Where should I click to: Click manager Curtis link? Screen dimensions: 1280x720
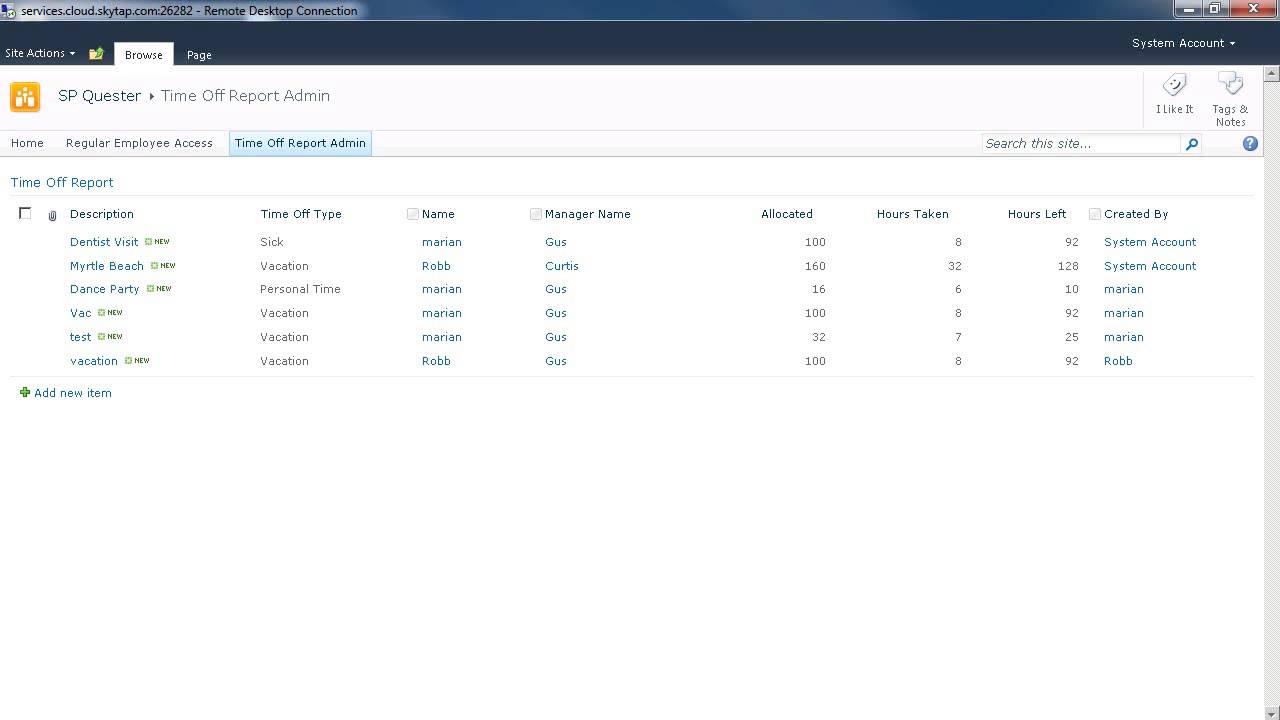click(562, 266)
